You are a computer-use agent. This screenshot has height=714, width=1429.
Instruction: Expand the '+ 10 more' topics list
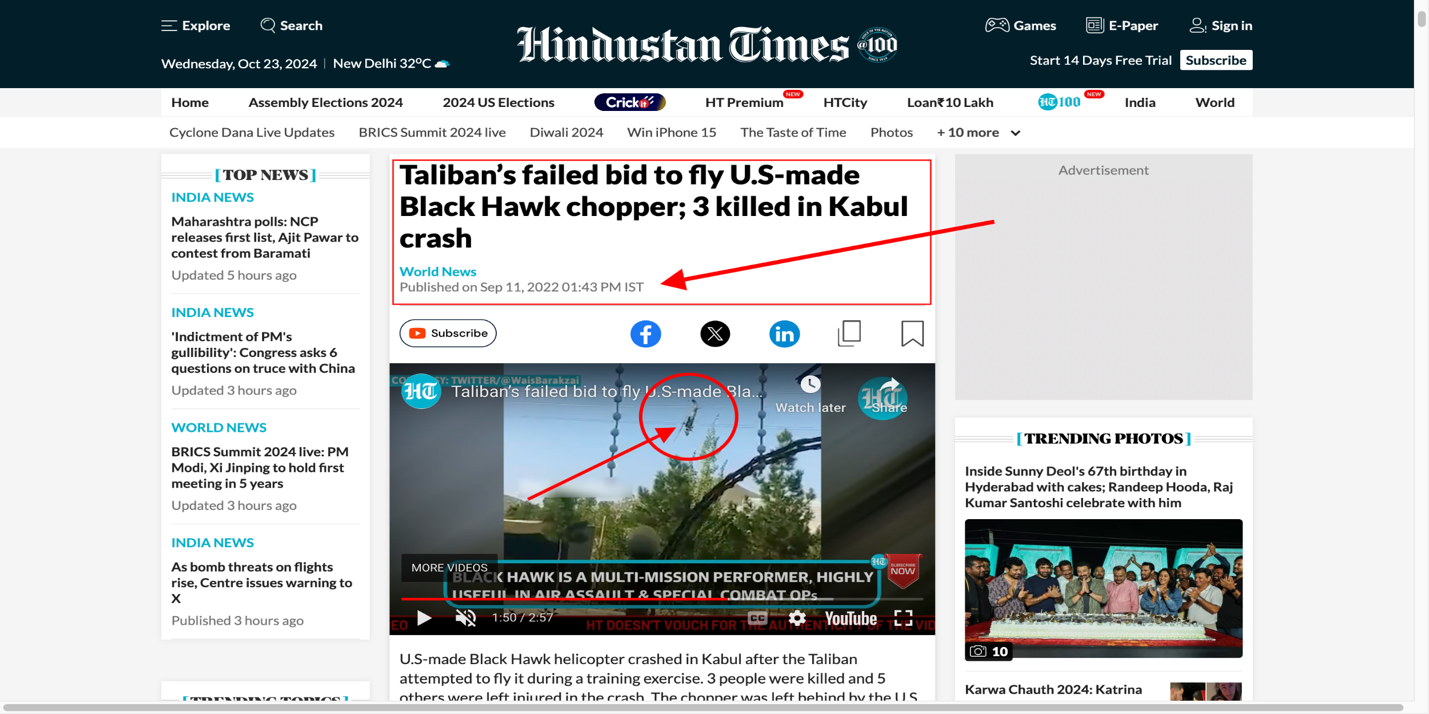pyautogui.click(x=979, y=132)
